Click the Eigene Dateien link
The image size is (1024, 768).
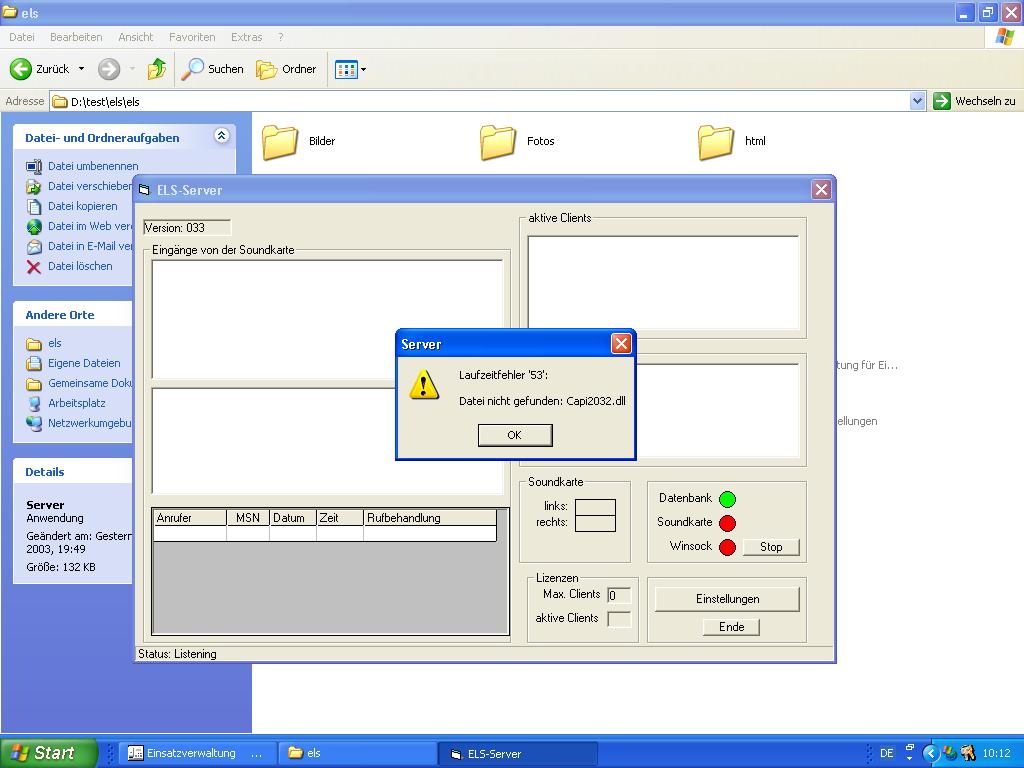[84, 363]
